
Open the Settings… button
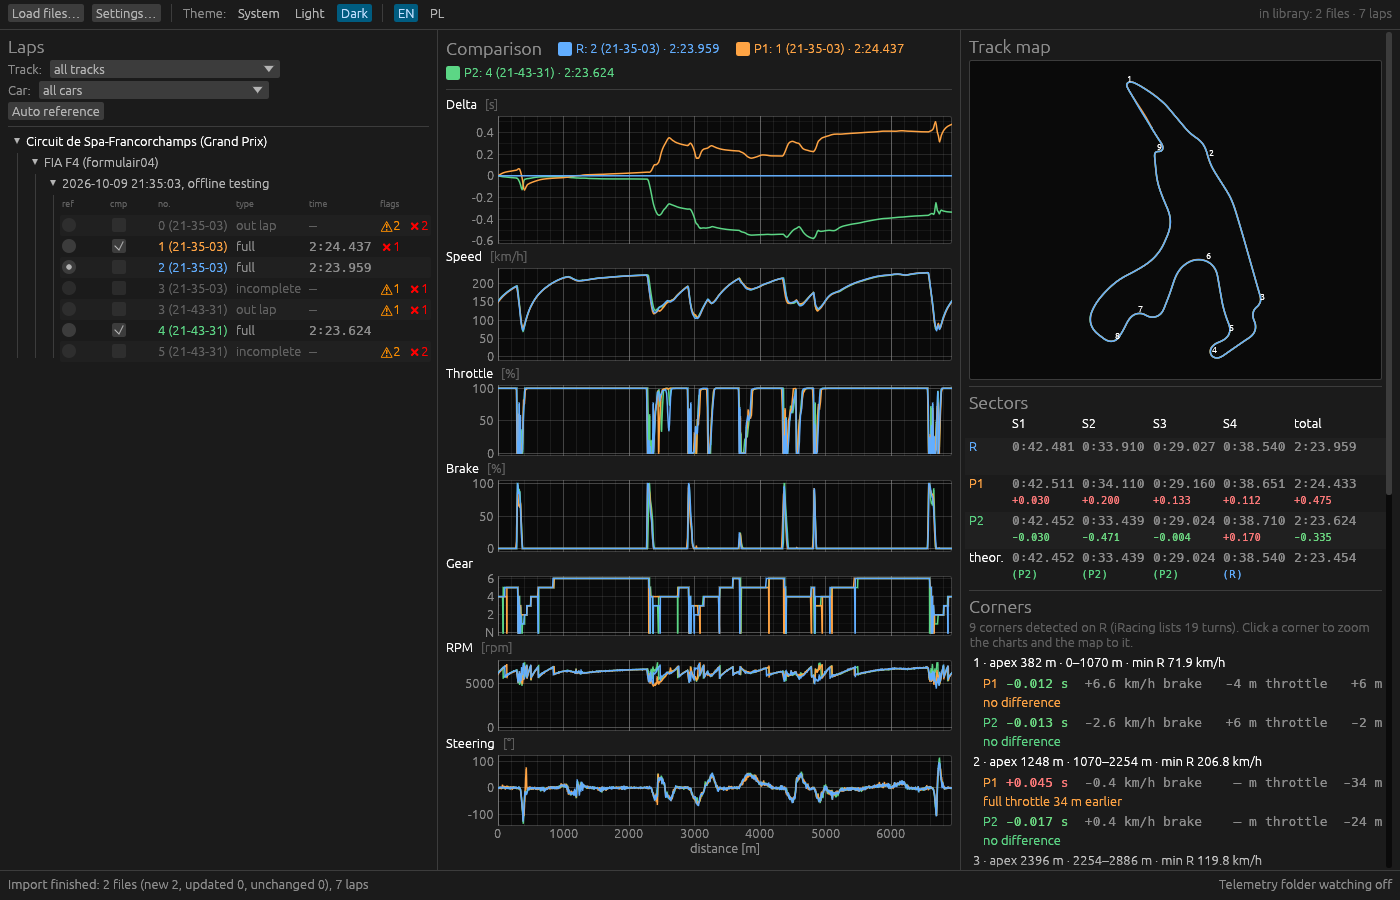pyautogui.click(x=126, y=13)
